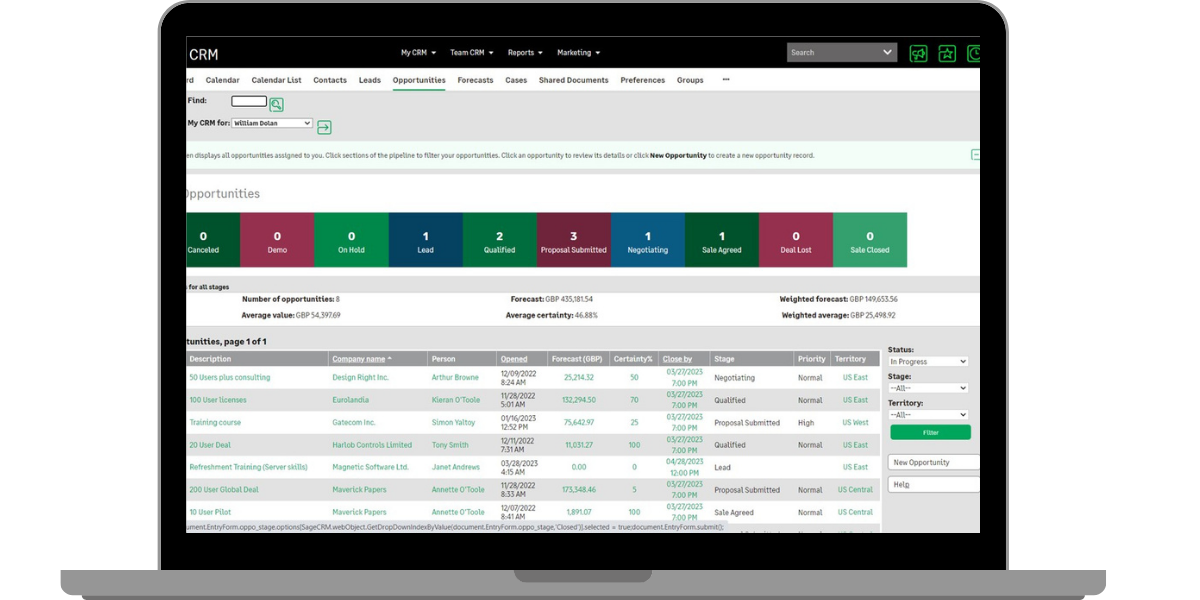Open the Search box dropdown arrow

(887, 53)
